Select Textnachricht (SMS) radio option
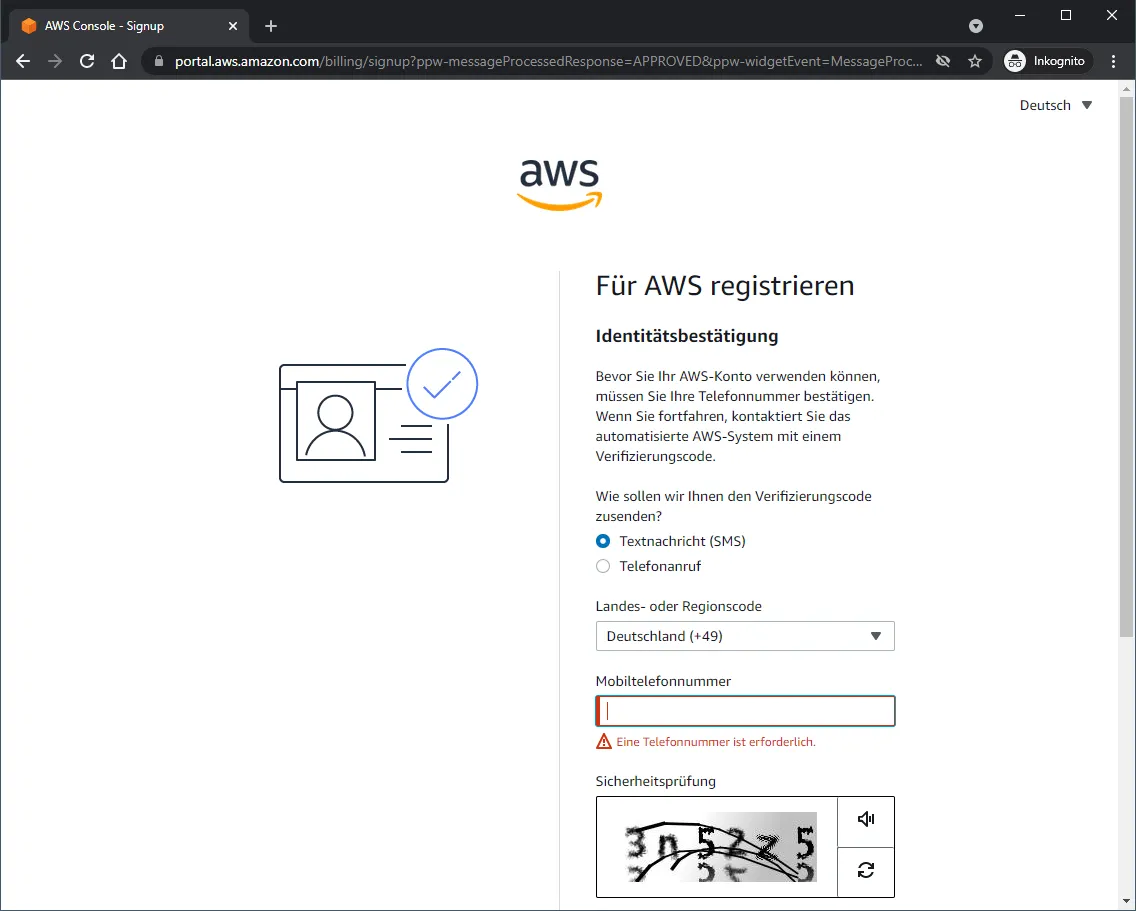The image size is (1136, 911). point(603,541)
